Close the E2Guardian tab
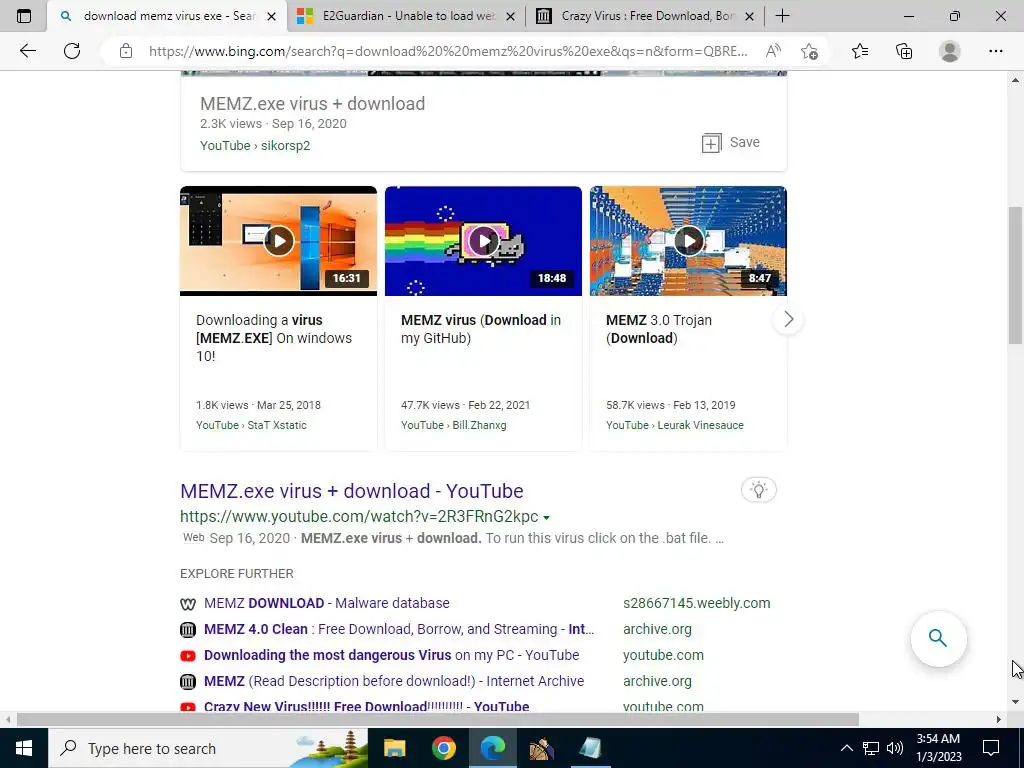 point(511,16)
